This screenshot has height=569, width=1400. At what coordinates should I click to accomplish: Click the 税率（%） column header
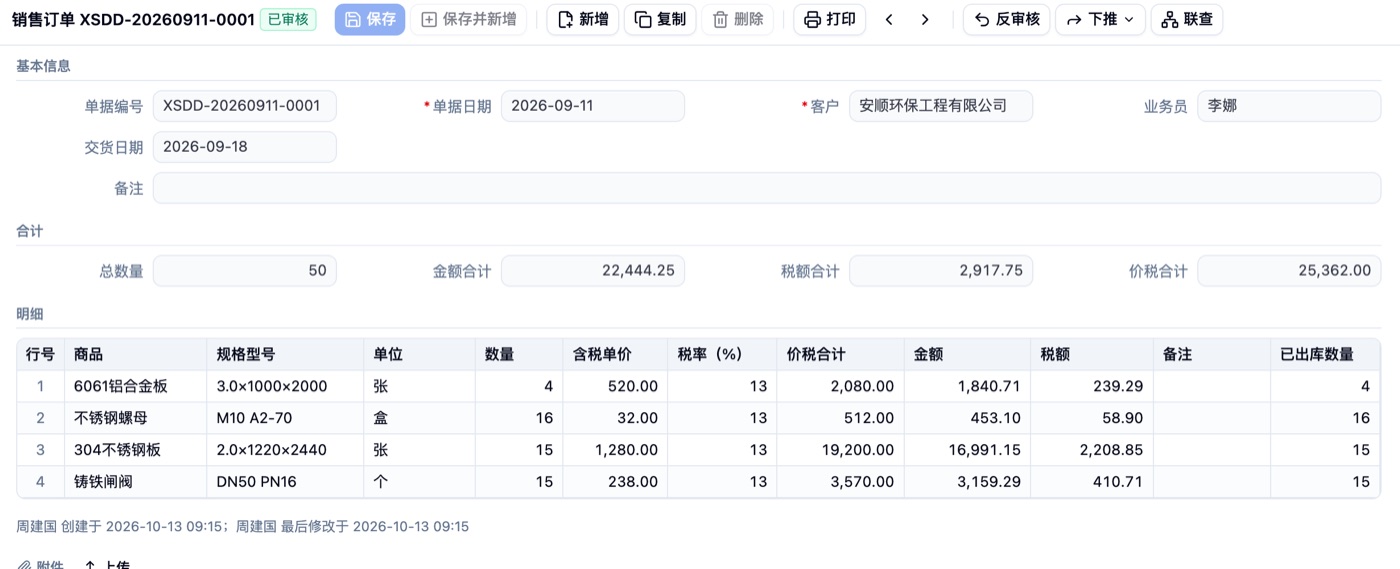click(x=722, y=354)
